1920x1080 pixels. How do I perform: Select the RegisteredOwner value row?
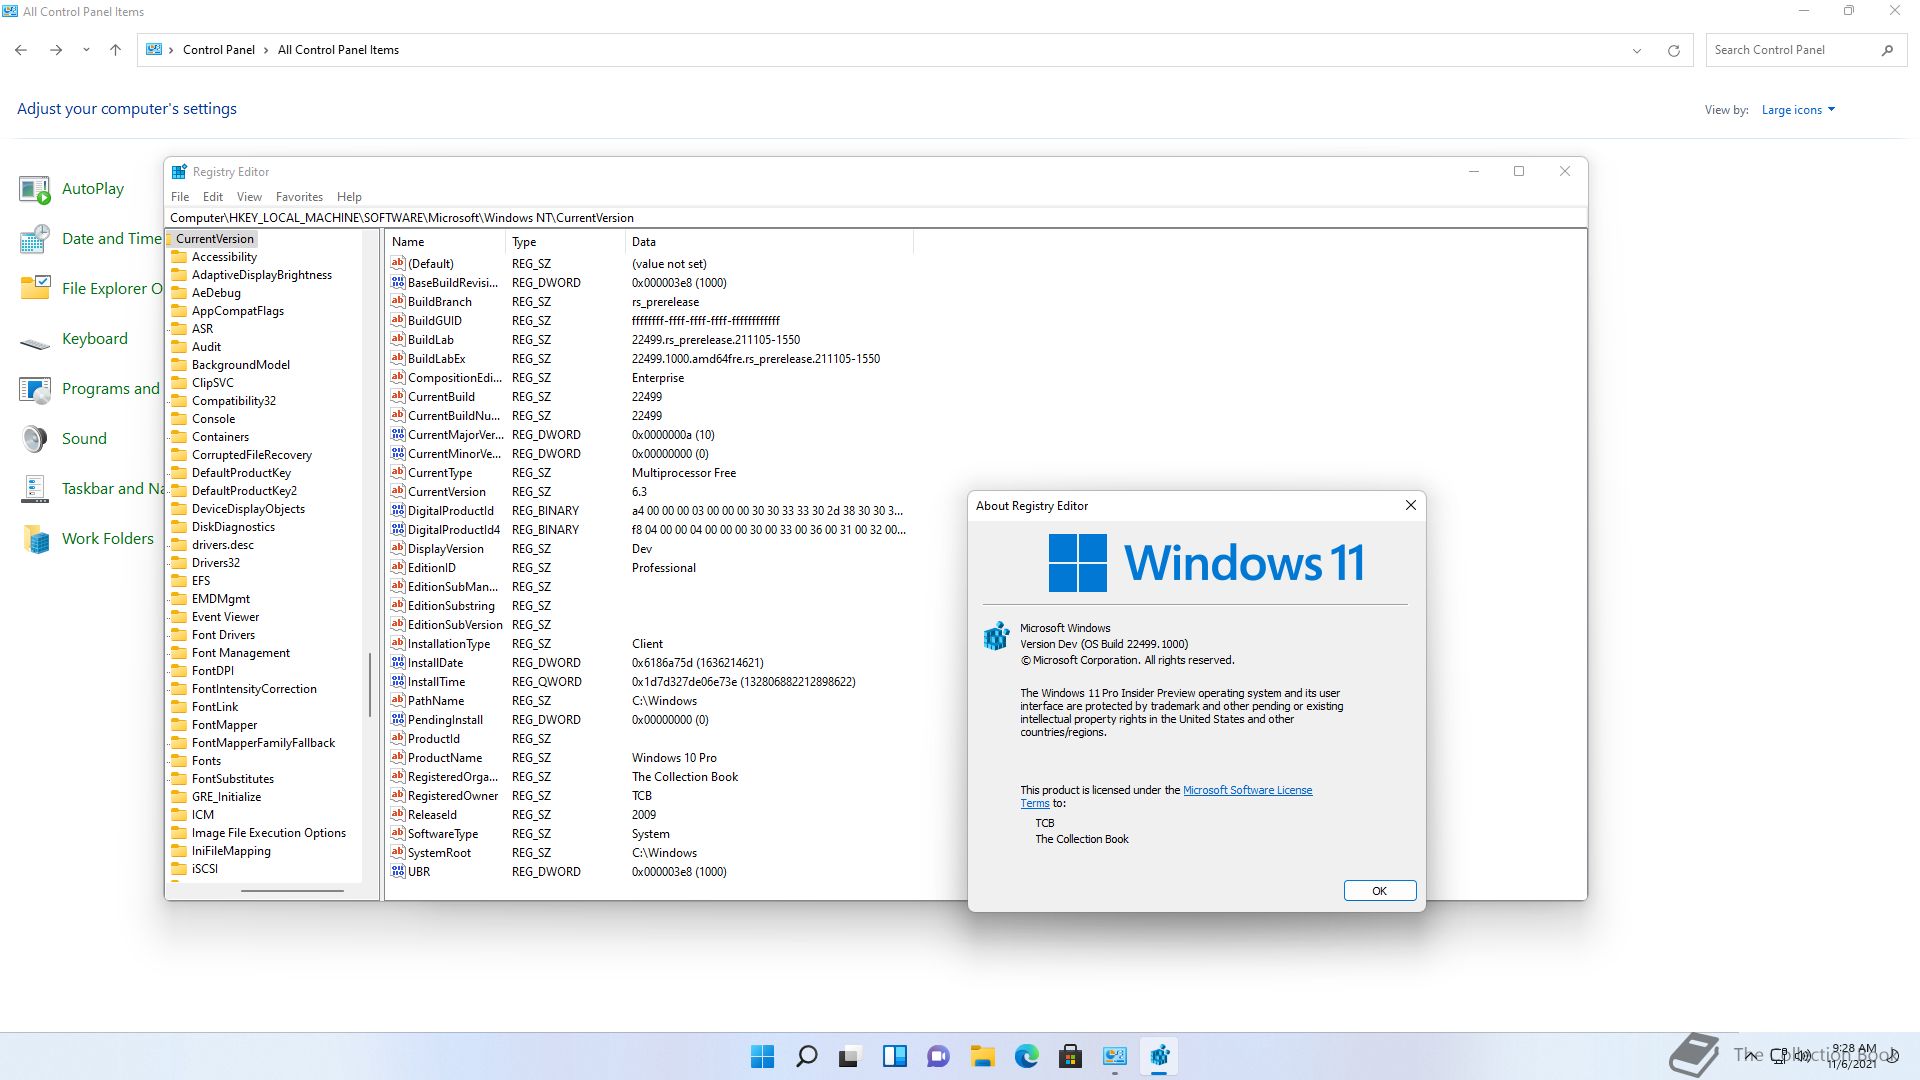(x=650, y=796)
